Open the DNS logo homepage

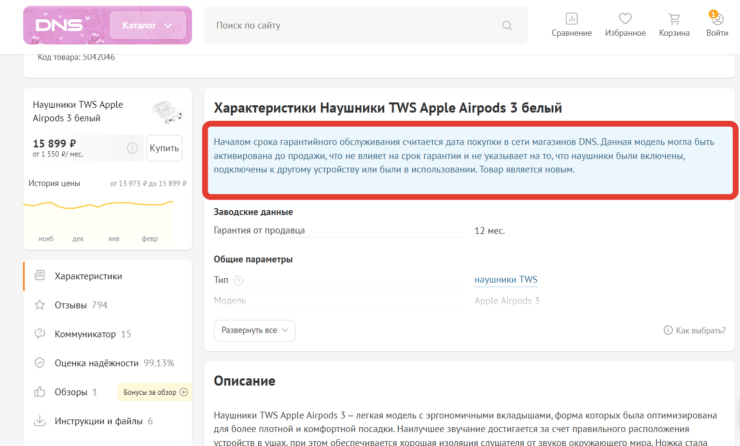pos(59,25)
